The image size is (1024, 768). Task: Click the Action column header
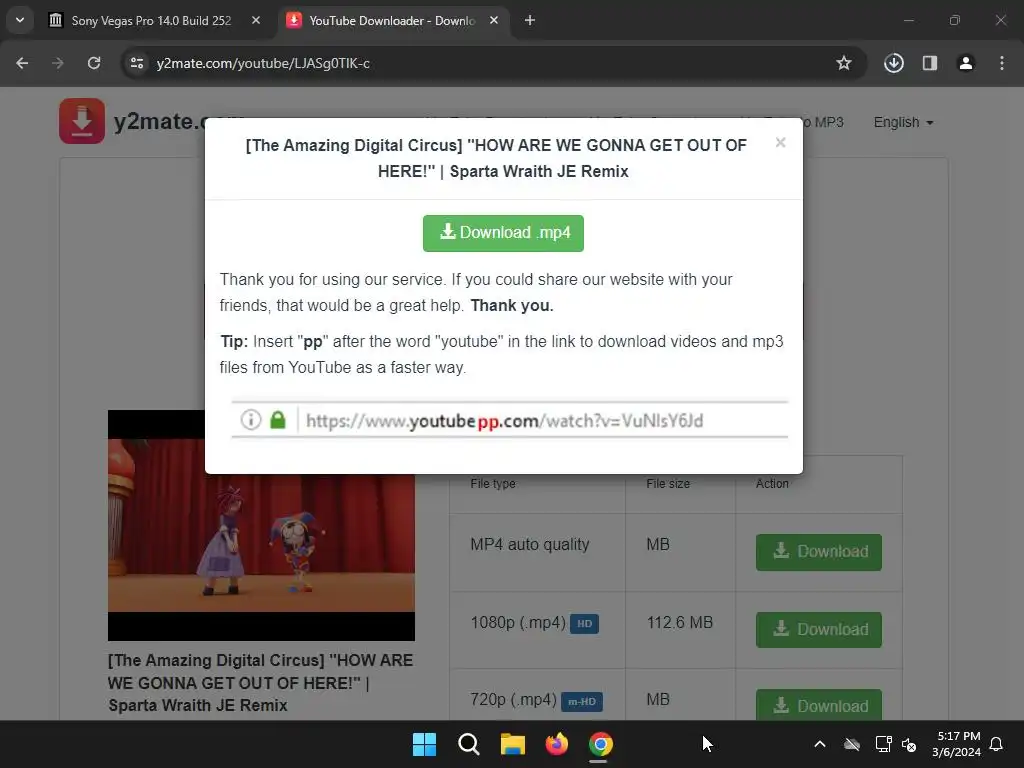coord(772,484)
